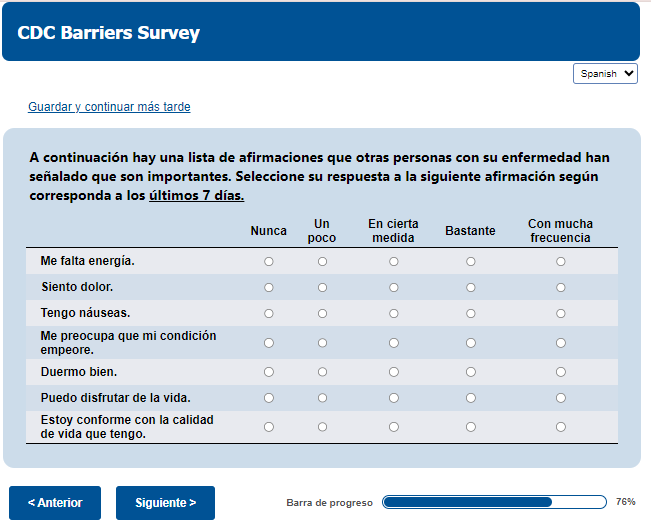
Task: Pick 'En cierta medida' for 'Puedo disfrutar de la vida'
Action: 394,398
